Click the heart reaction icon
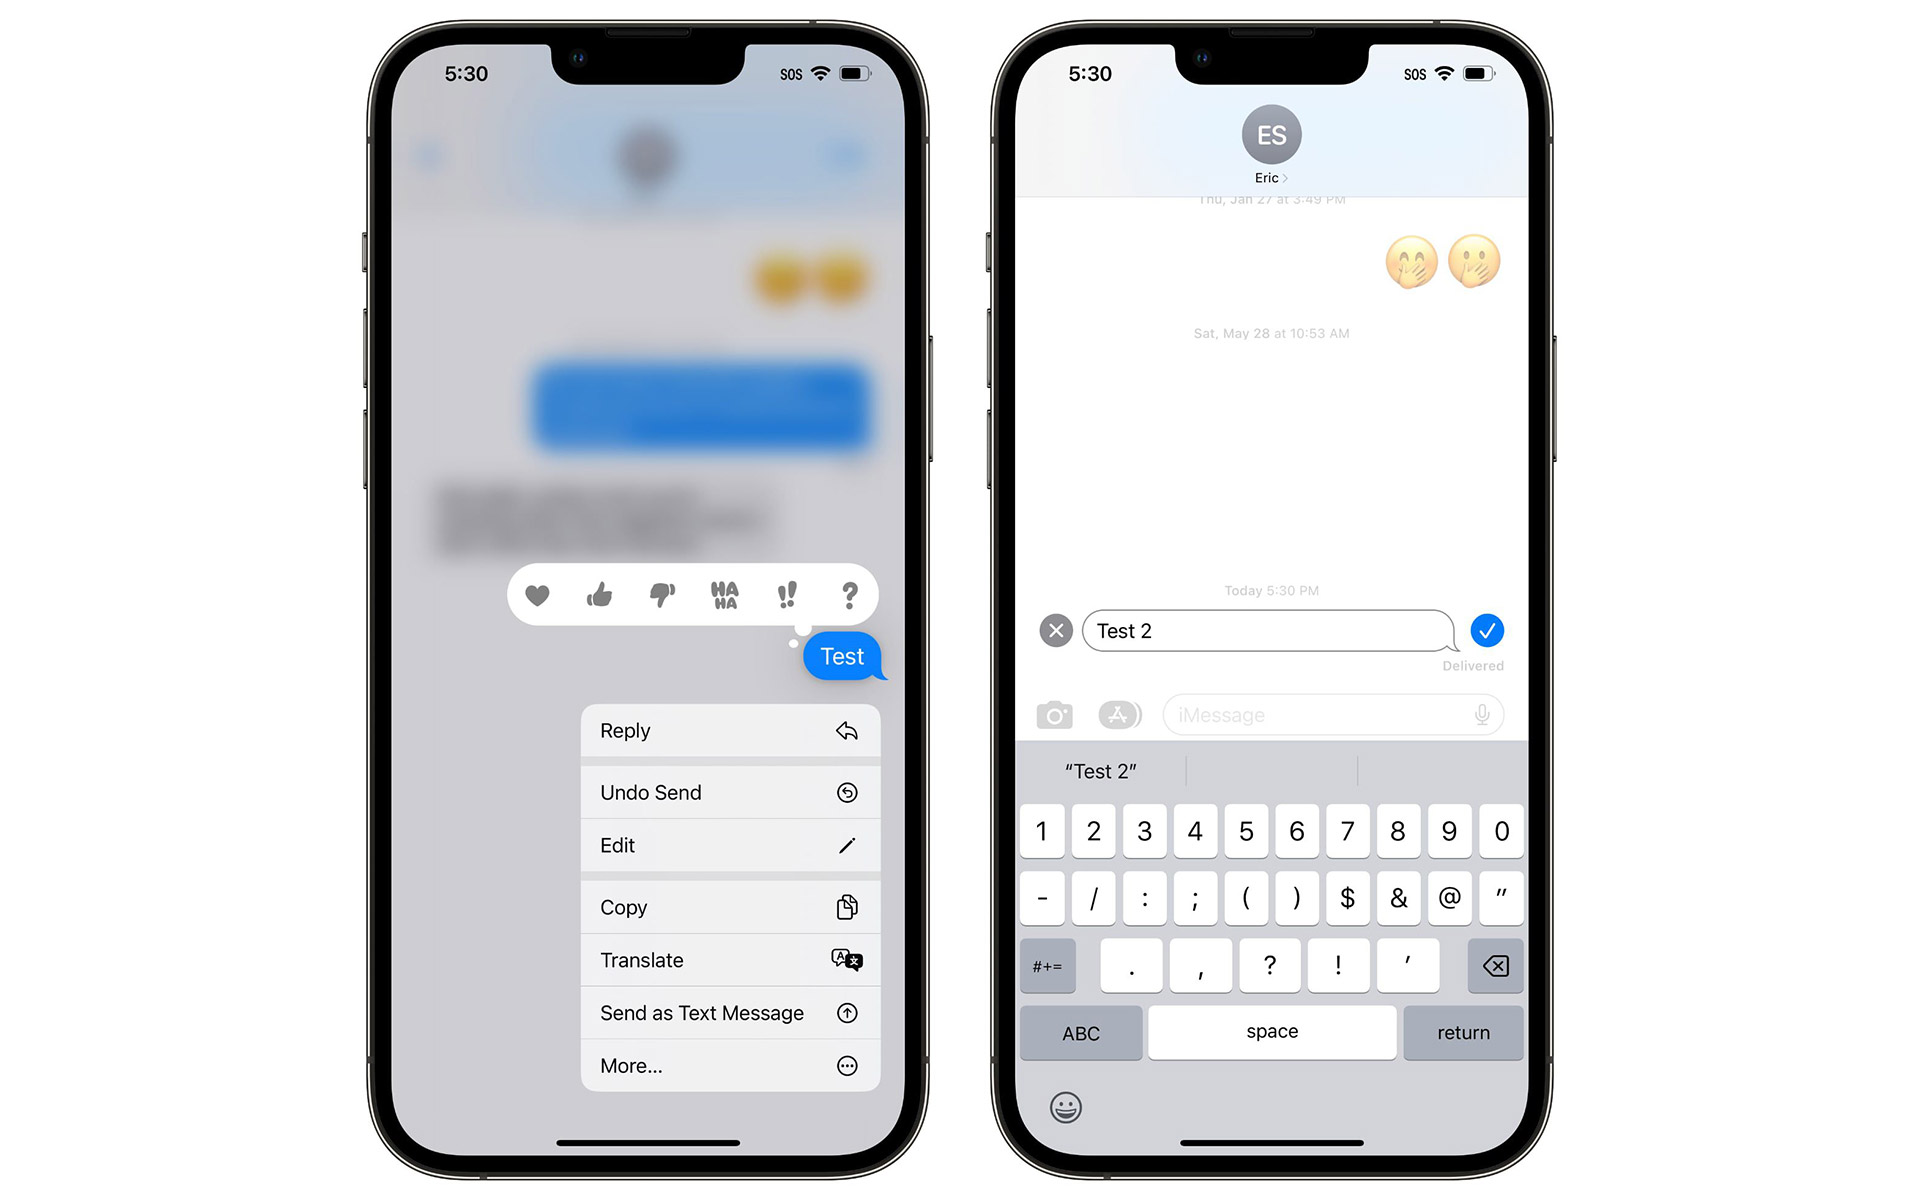Screen dimensions: 1920x1200 pos(536,597)
